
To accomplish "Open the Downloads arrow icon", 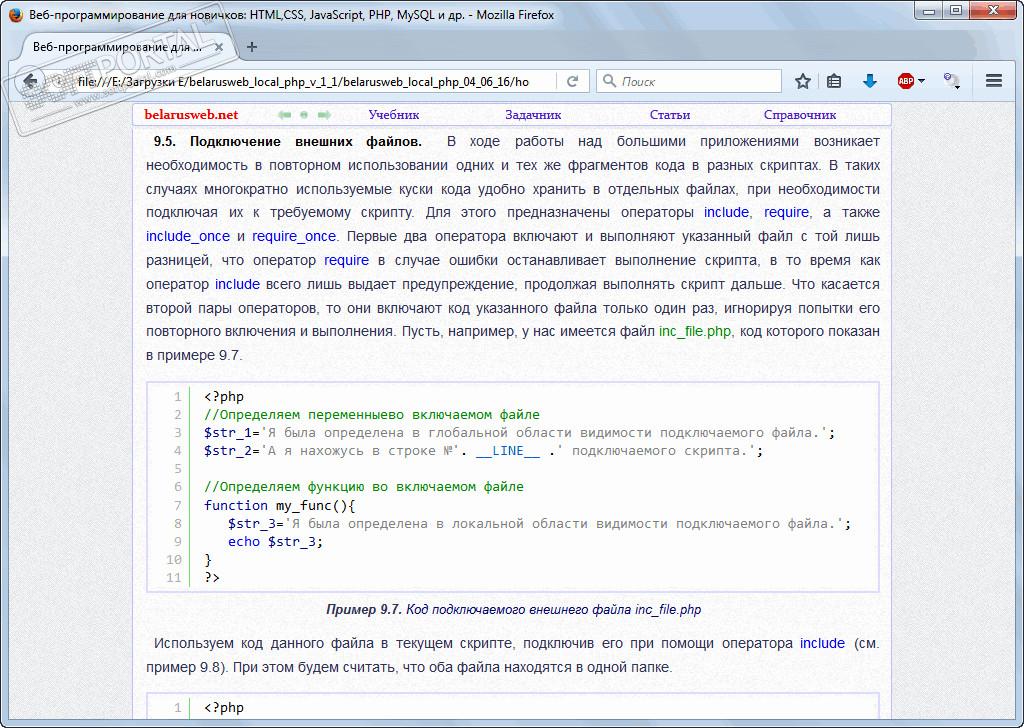I will click(x=869, y=82).
